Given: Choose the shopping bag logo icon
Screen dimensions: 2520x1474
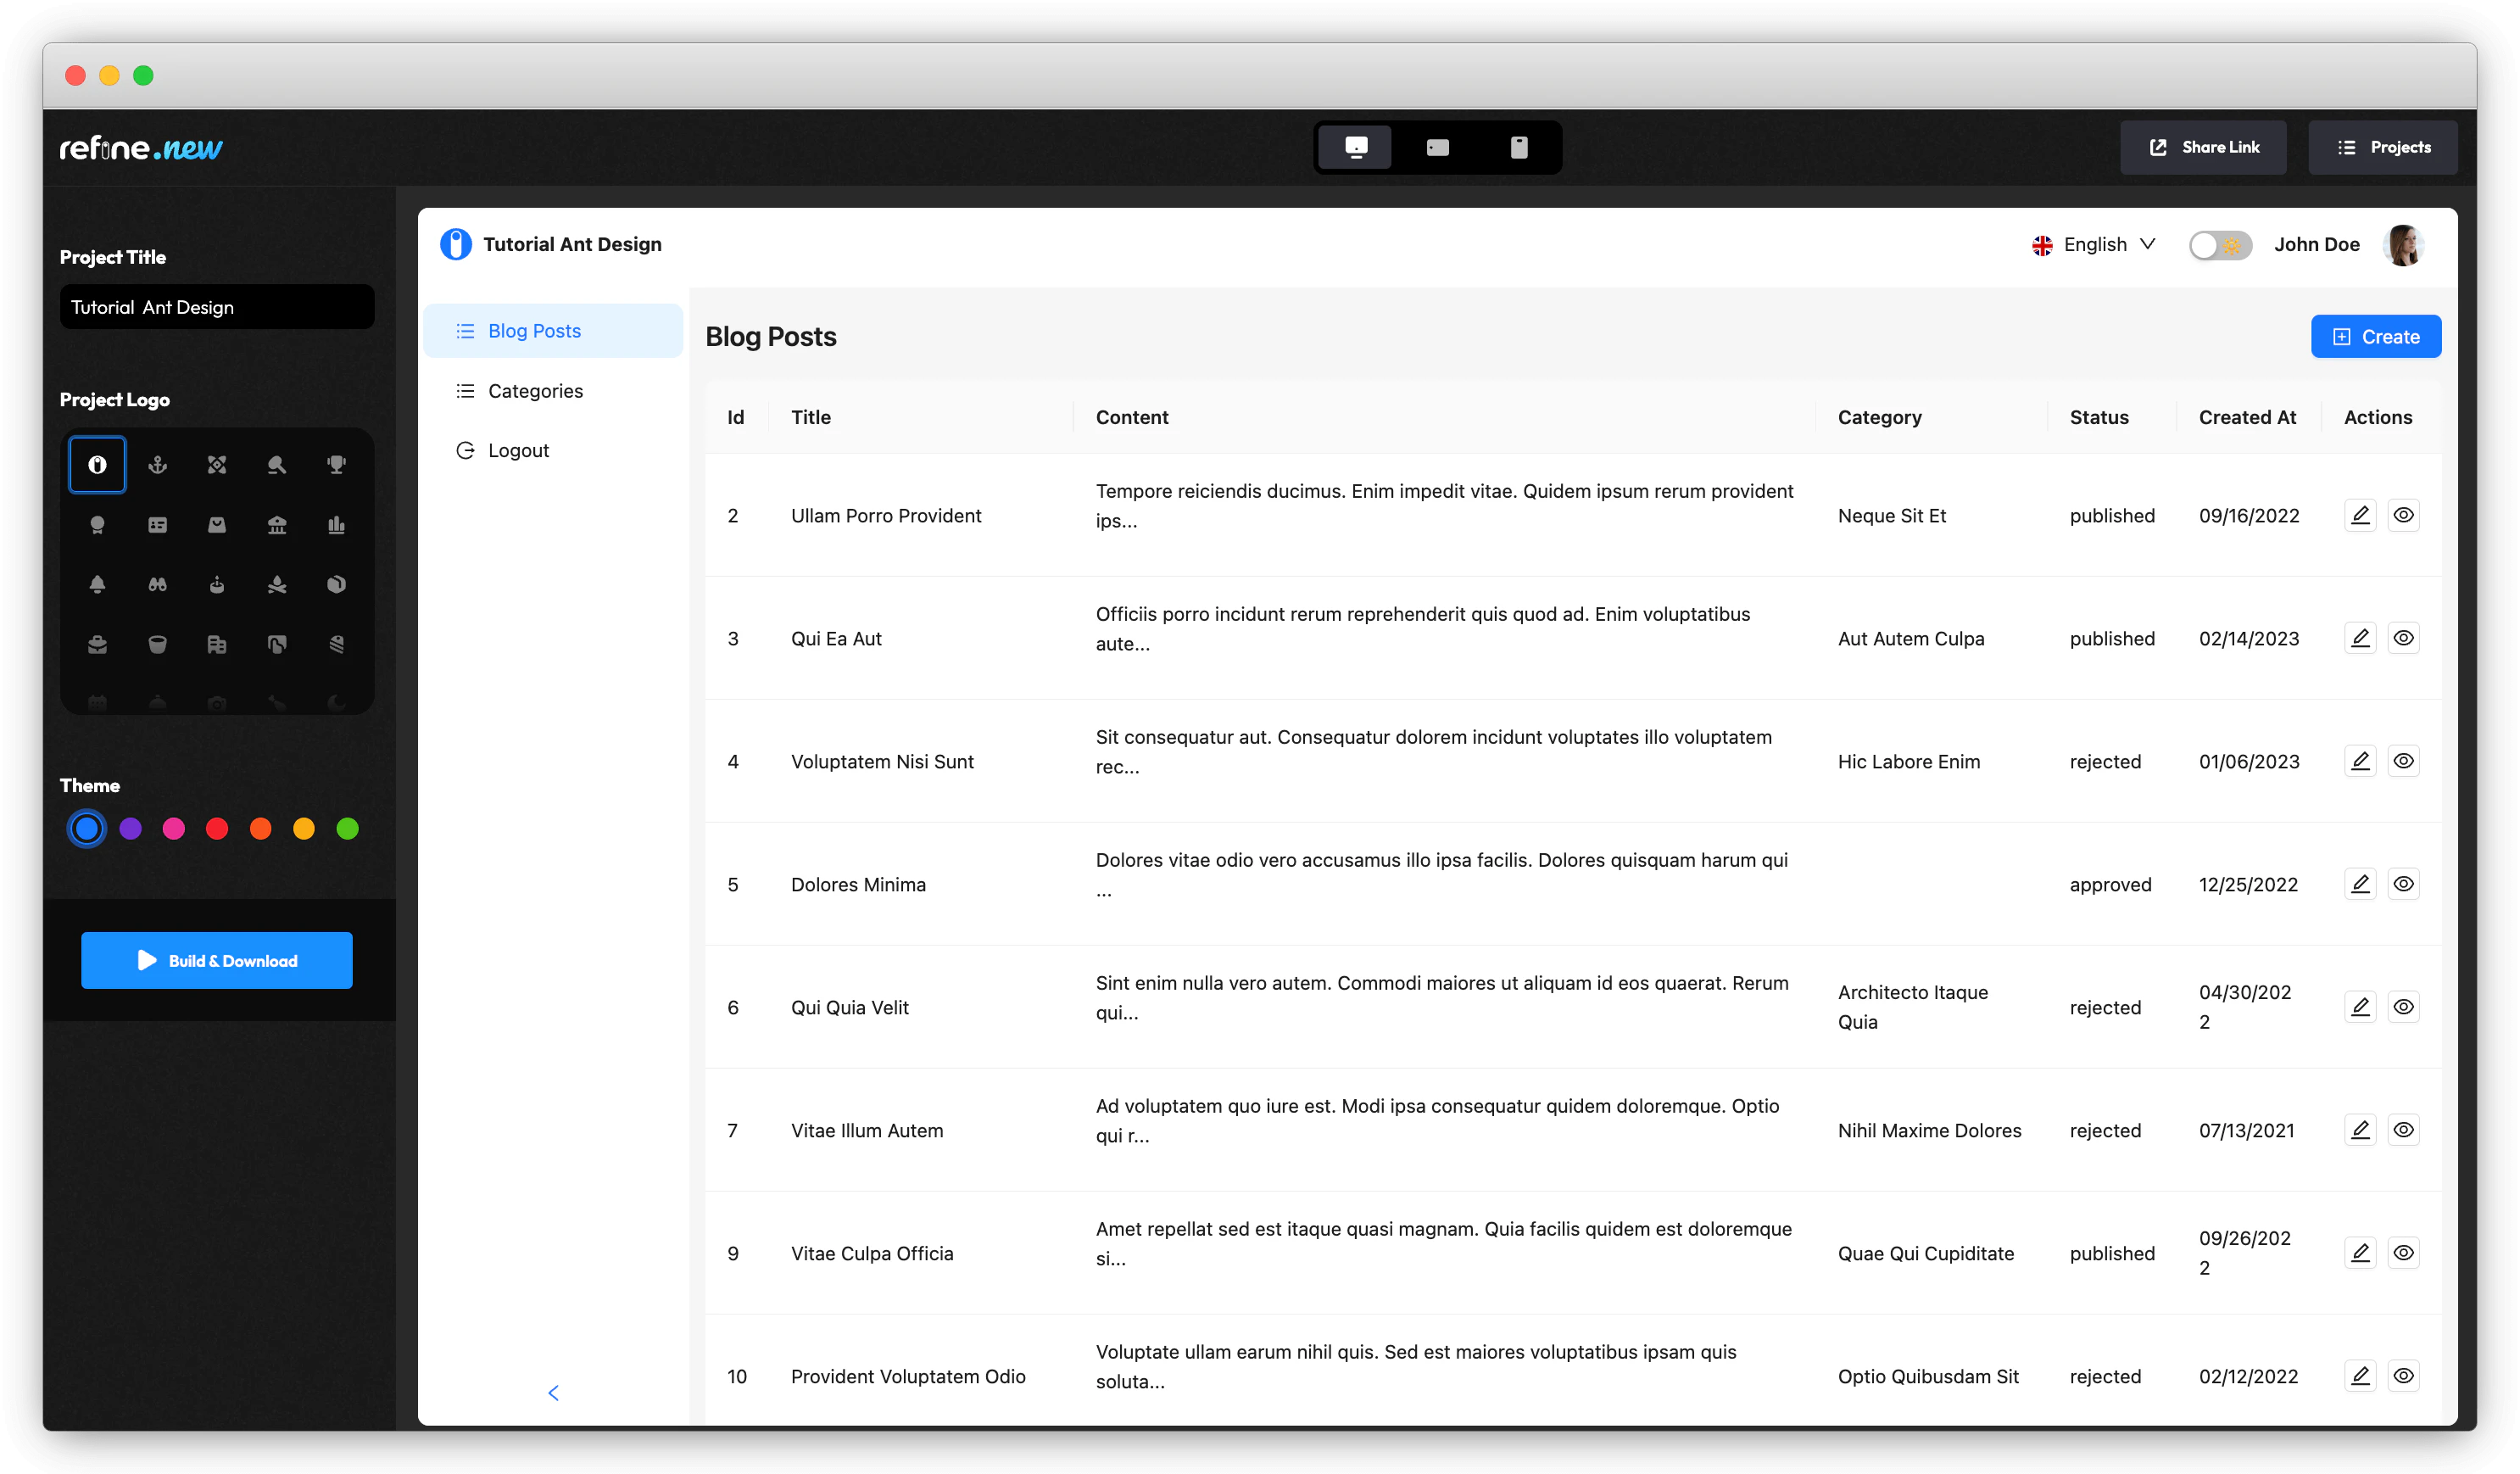Looking at the screenshot, I should pos(217,524).
